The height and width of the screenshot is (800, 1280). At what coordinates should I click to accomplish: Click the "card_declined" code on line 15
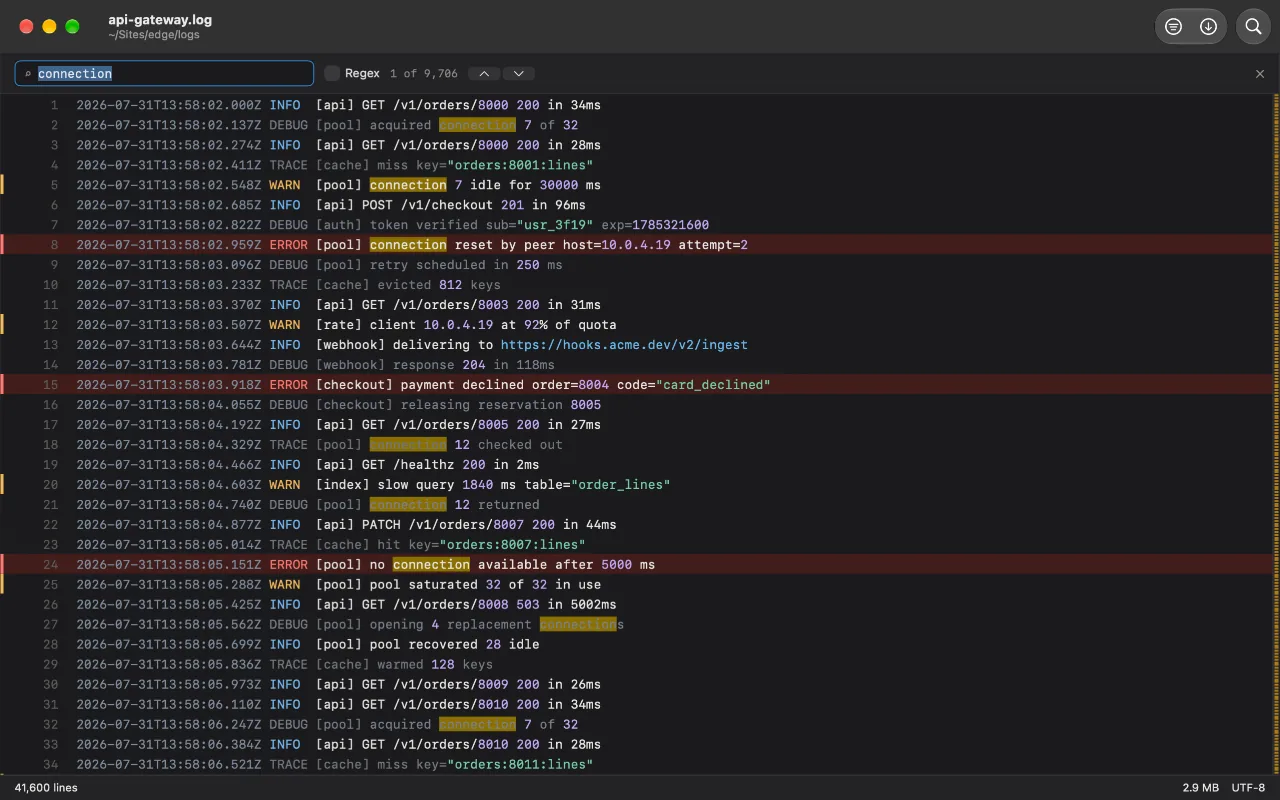point(713,385)
